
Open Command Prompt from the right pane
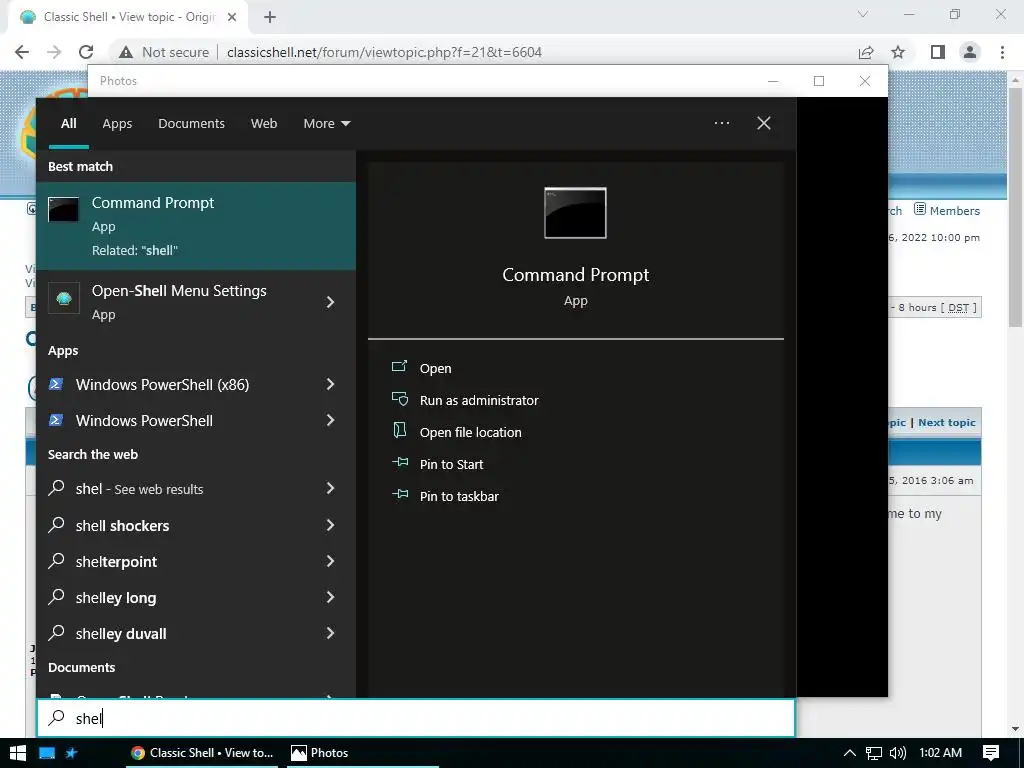[435, 368]
